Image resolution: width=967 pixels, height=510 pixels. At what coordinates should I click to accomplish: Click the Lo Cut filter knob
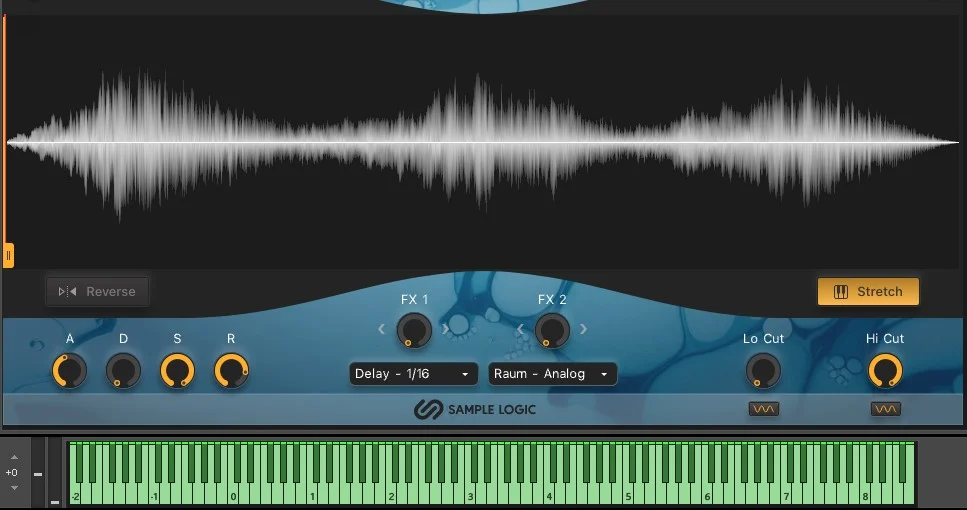pyautogui.click(x=763, y=371)
